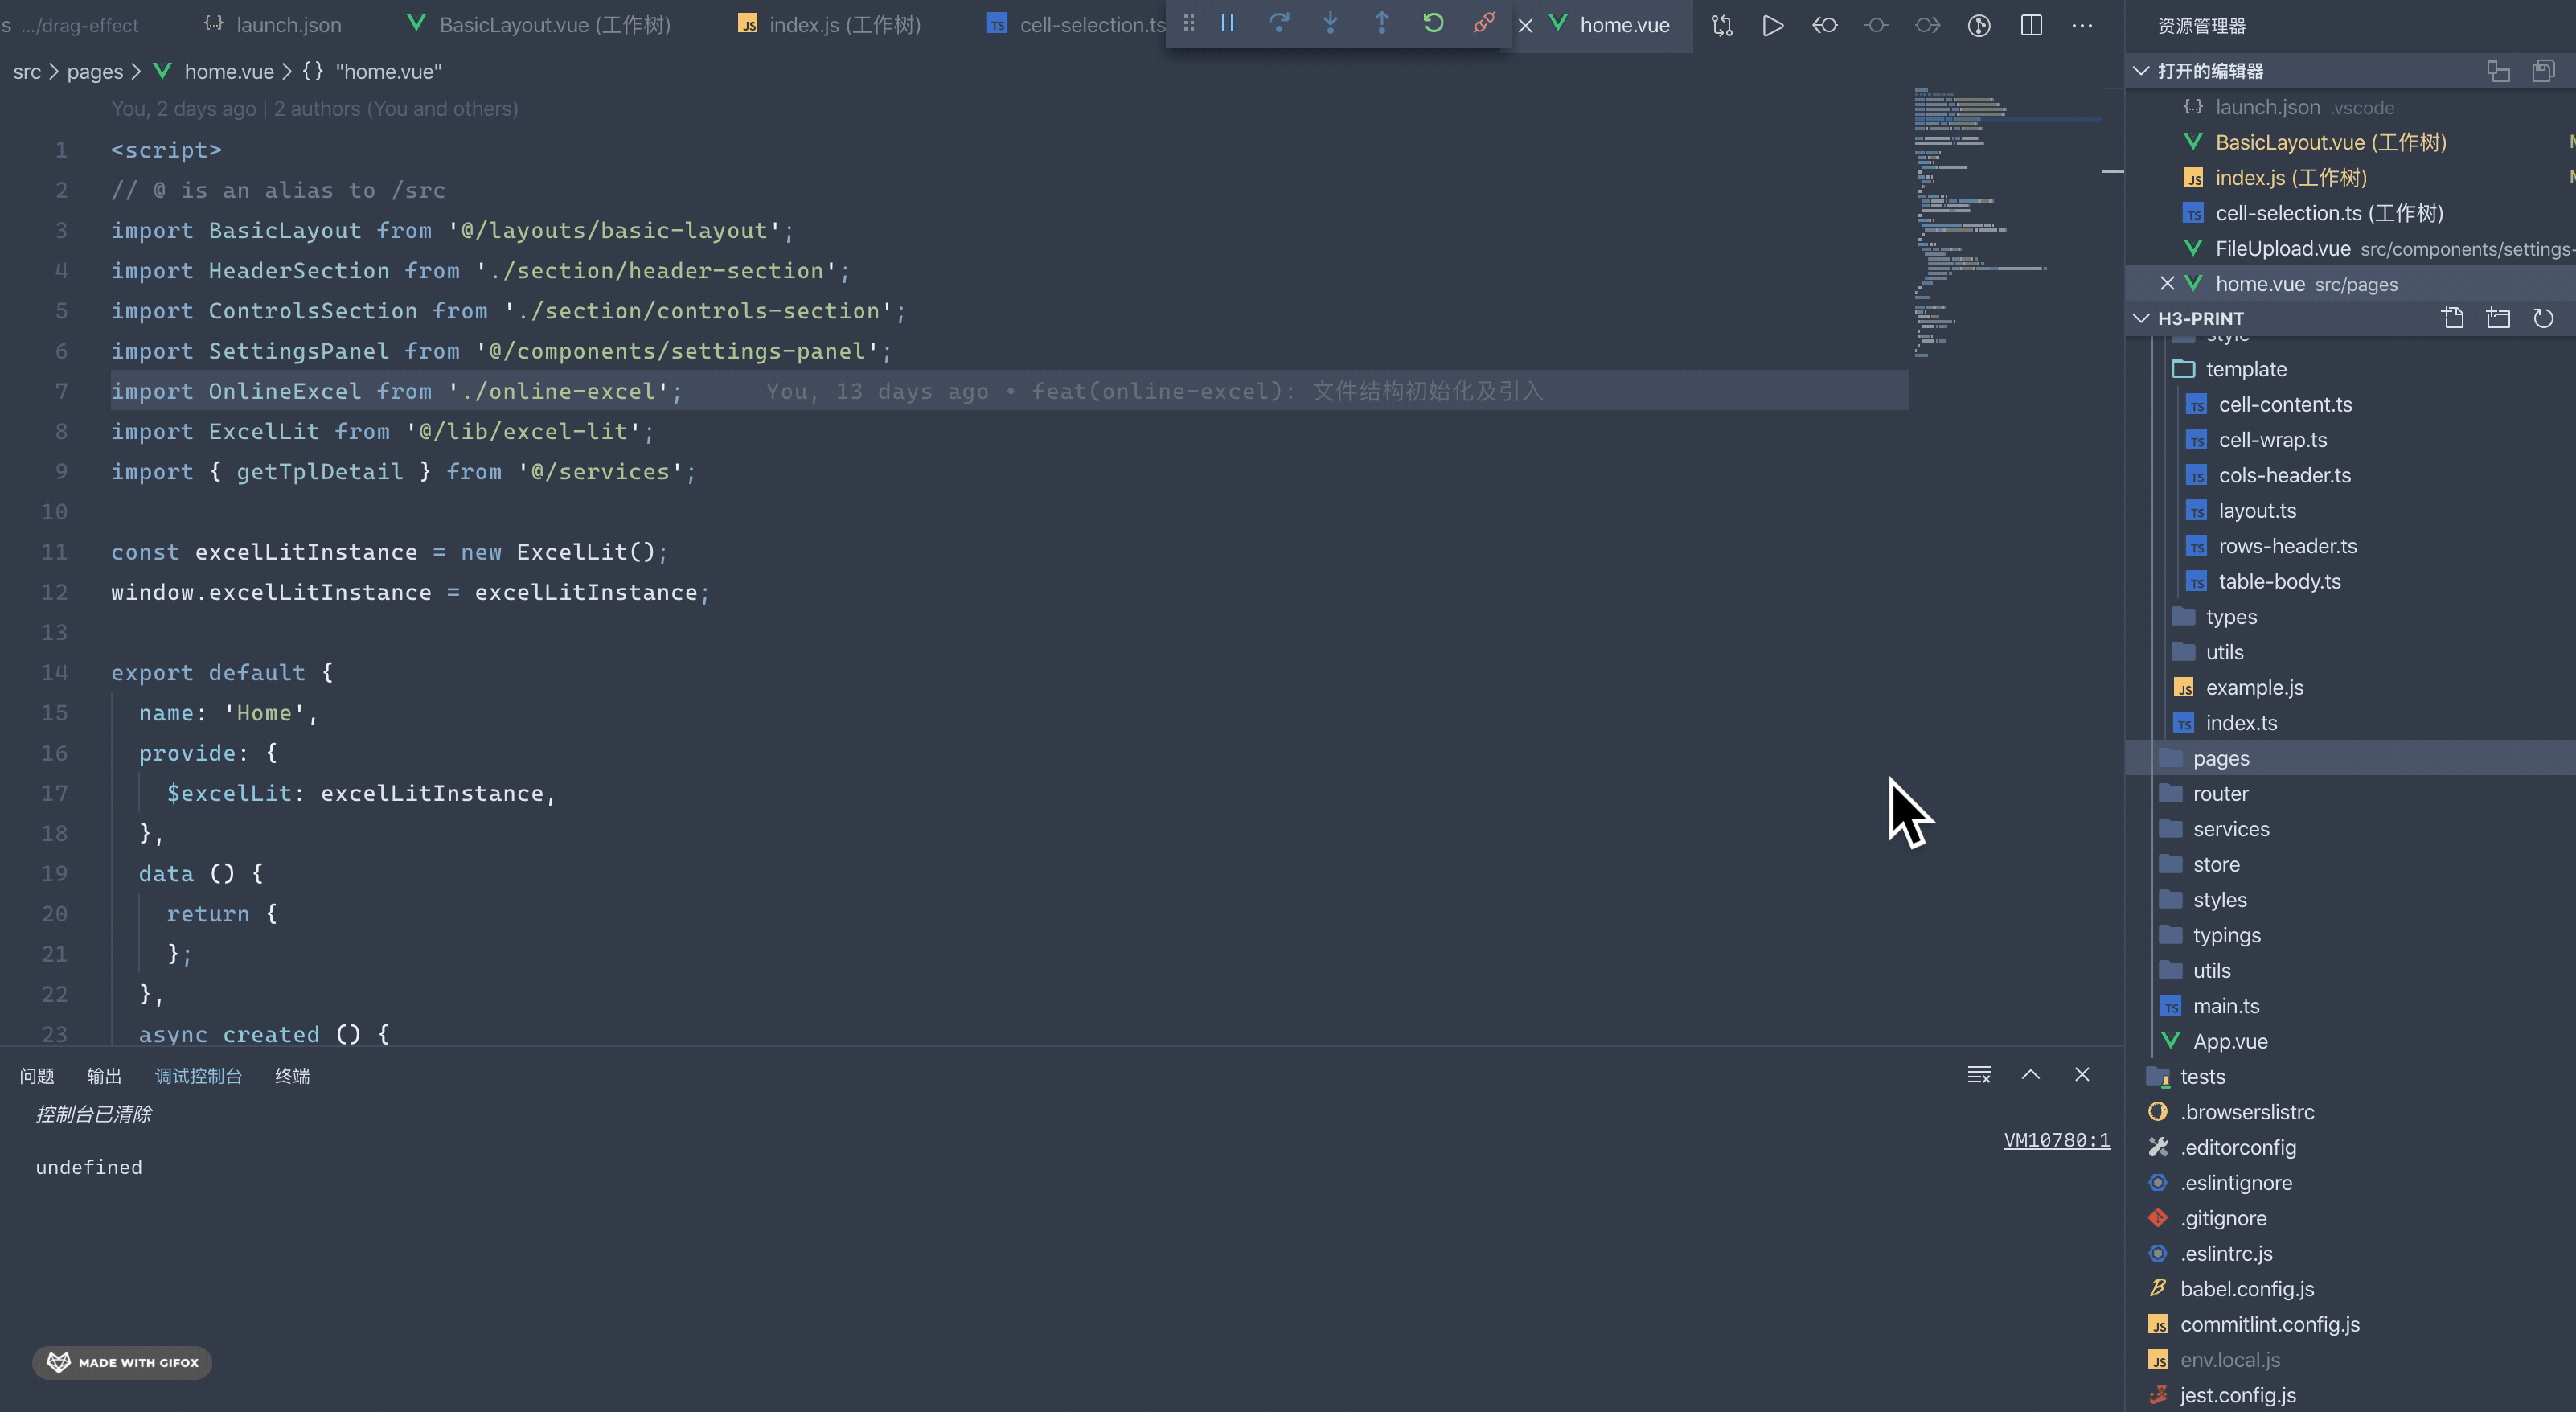
Task: Click the New File icon in H3-PRINT
Action: 2452,318
